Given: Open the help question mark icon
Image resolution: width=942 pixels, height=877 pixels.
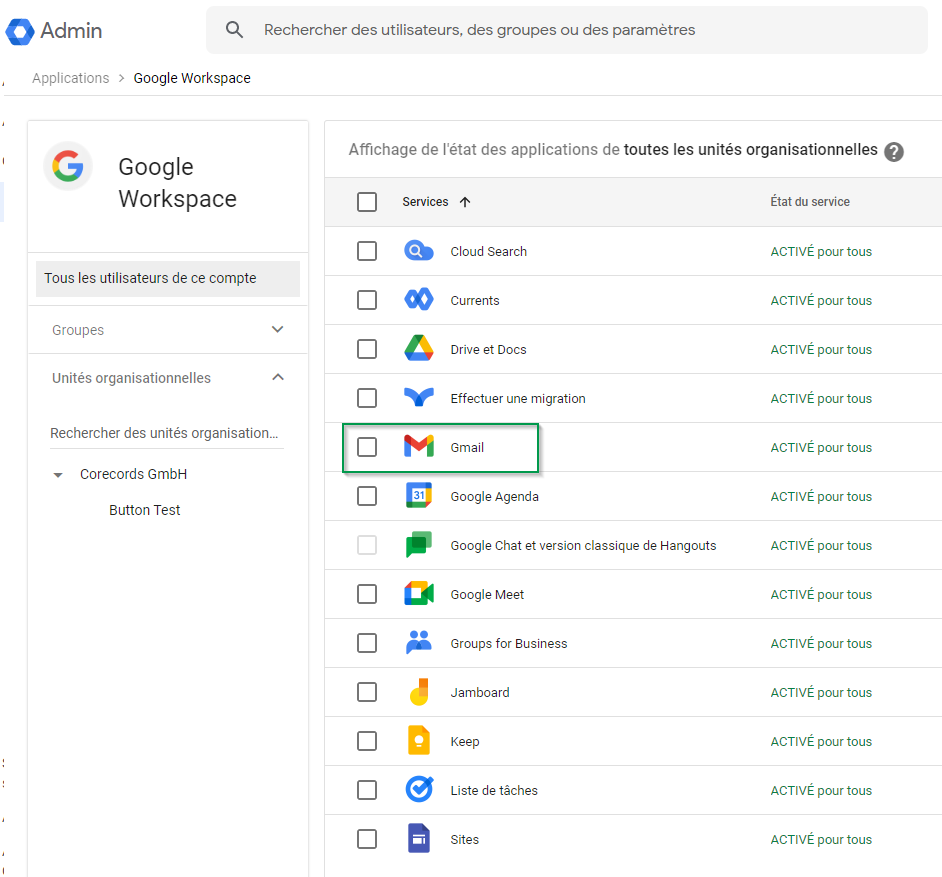Looking at the screenshot, I should pos(894,151).
